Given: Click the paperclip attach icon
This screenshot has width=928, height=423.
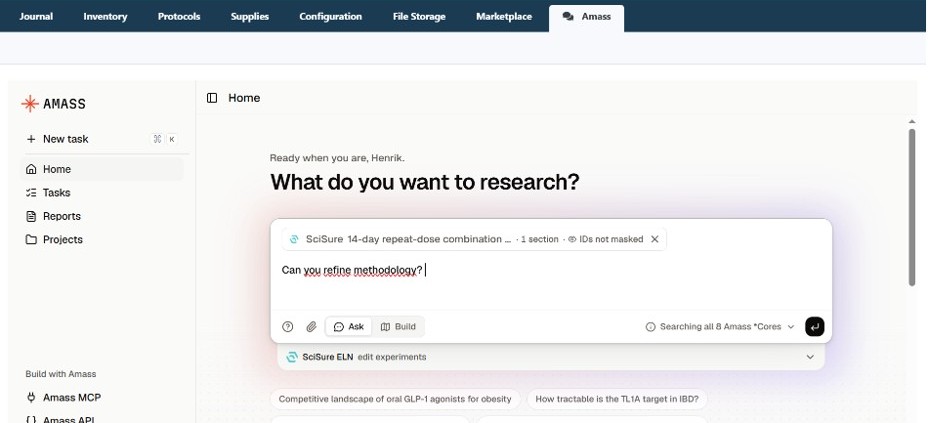Looking at the screenshot, I should pyautogui.click(x=311, y=327).
